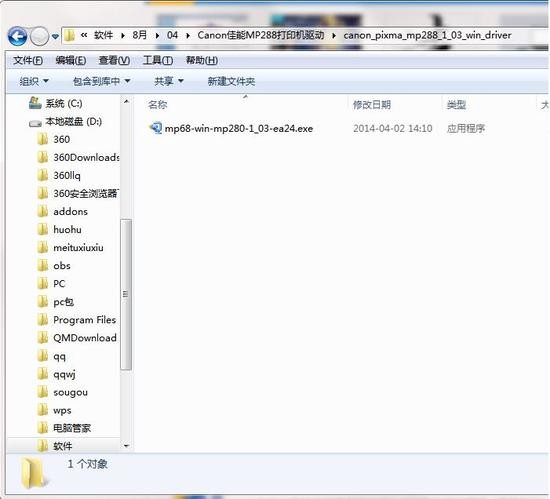This screenshot has width=550, height=499.
Task: Click the large folder icon in details pane
Action: (x=33, y=473)
